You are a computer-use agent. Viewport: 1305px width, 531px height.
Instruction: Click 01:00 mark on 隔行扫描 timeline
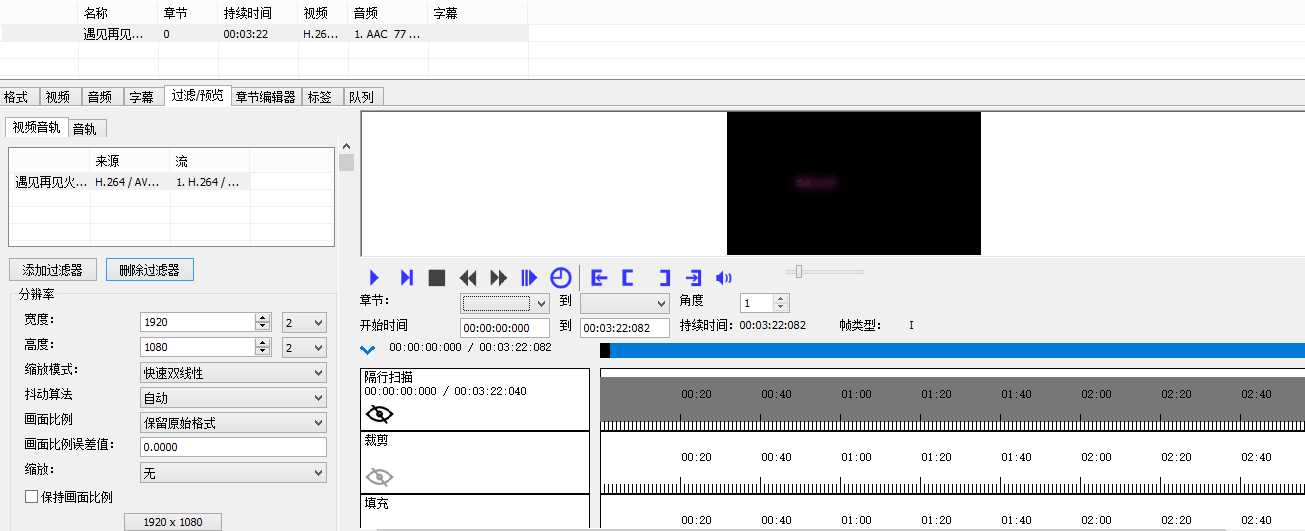point(856,394)
